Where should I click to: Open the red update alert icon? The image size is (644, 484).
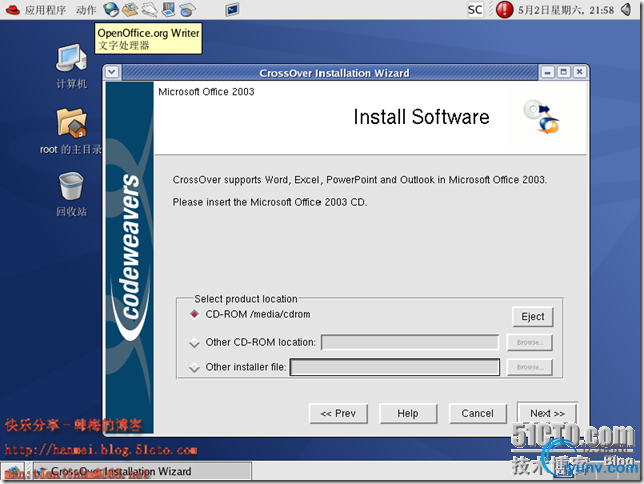(x=504, y=9)
